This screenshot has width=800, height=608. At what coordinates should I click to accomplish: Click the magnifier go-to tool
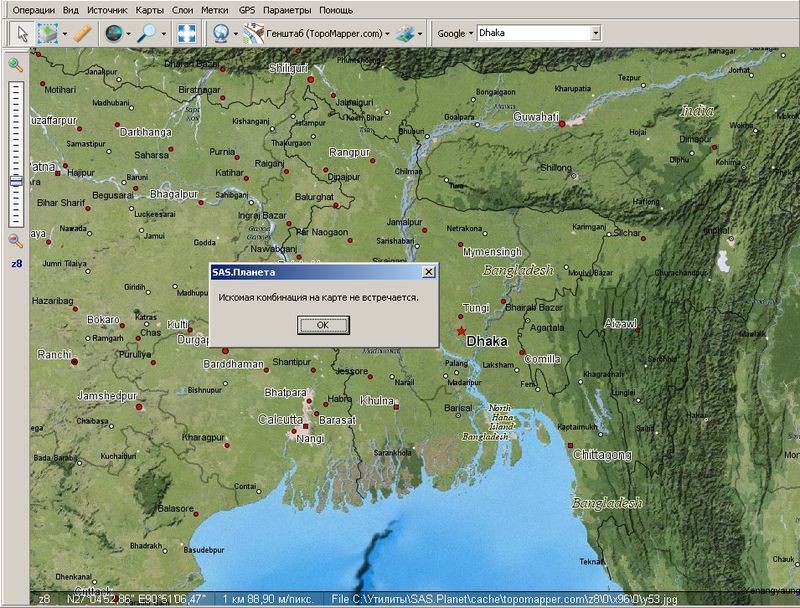[147, 33]
